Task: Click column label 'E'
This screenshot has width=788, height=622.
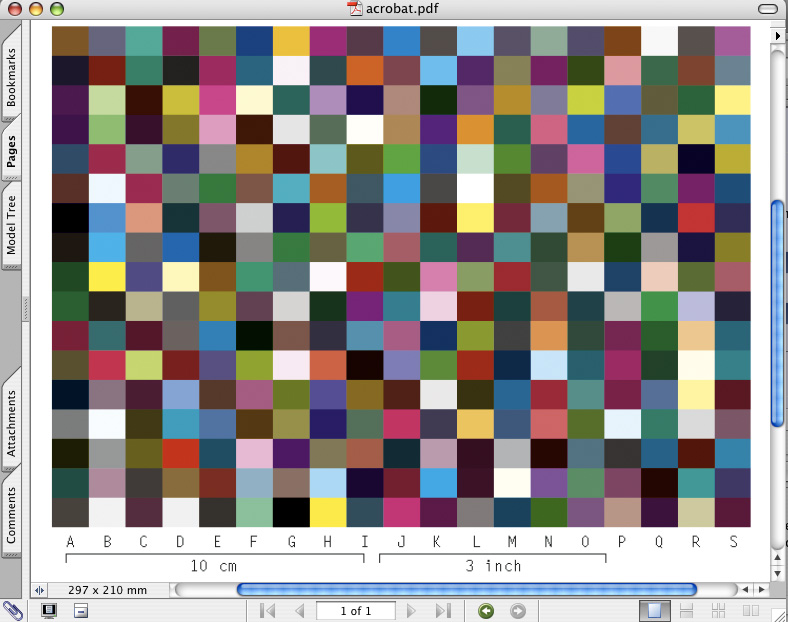Action: coord(217,542)
